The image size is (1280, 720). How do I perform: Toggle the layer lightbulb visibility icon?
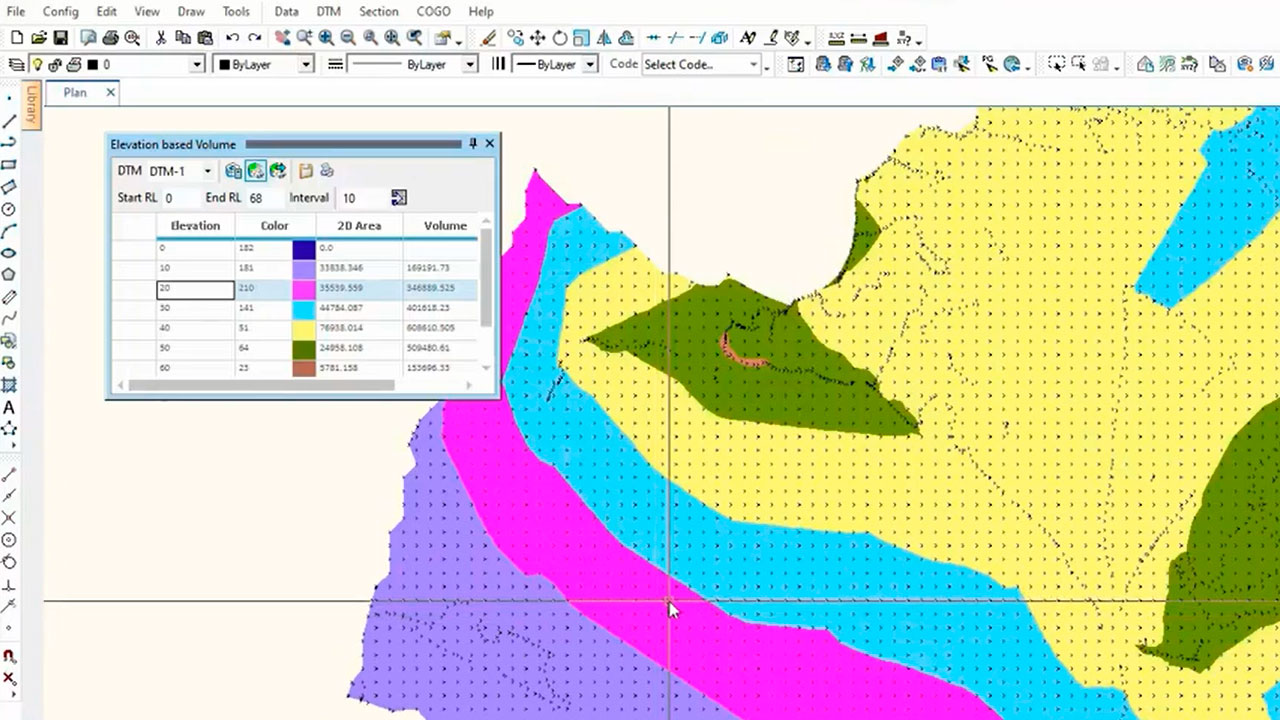click(x=37, y=64)
